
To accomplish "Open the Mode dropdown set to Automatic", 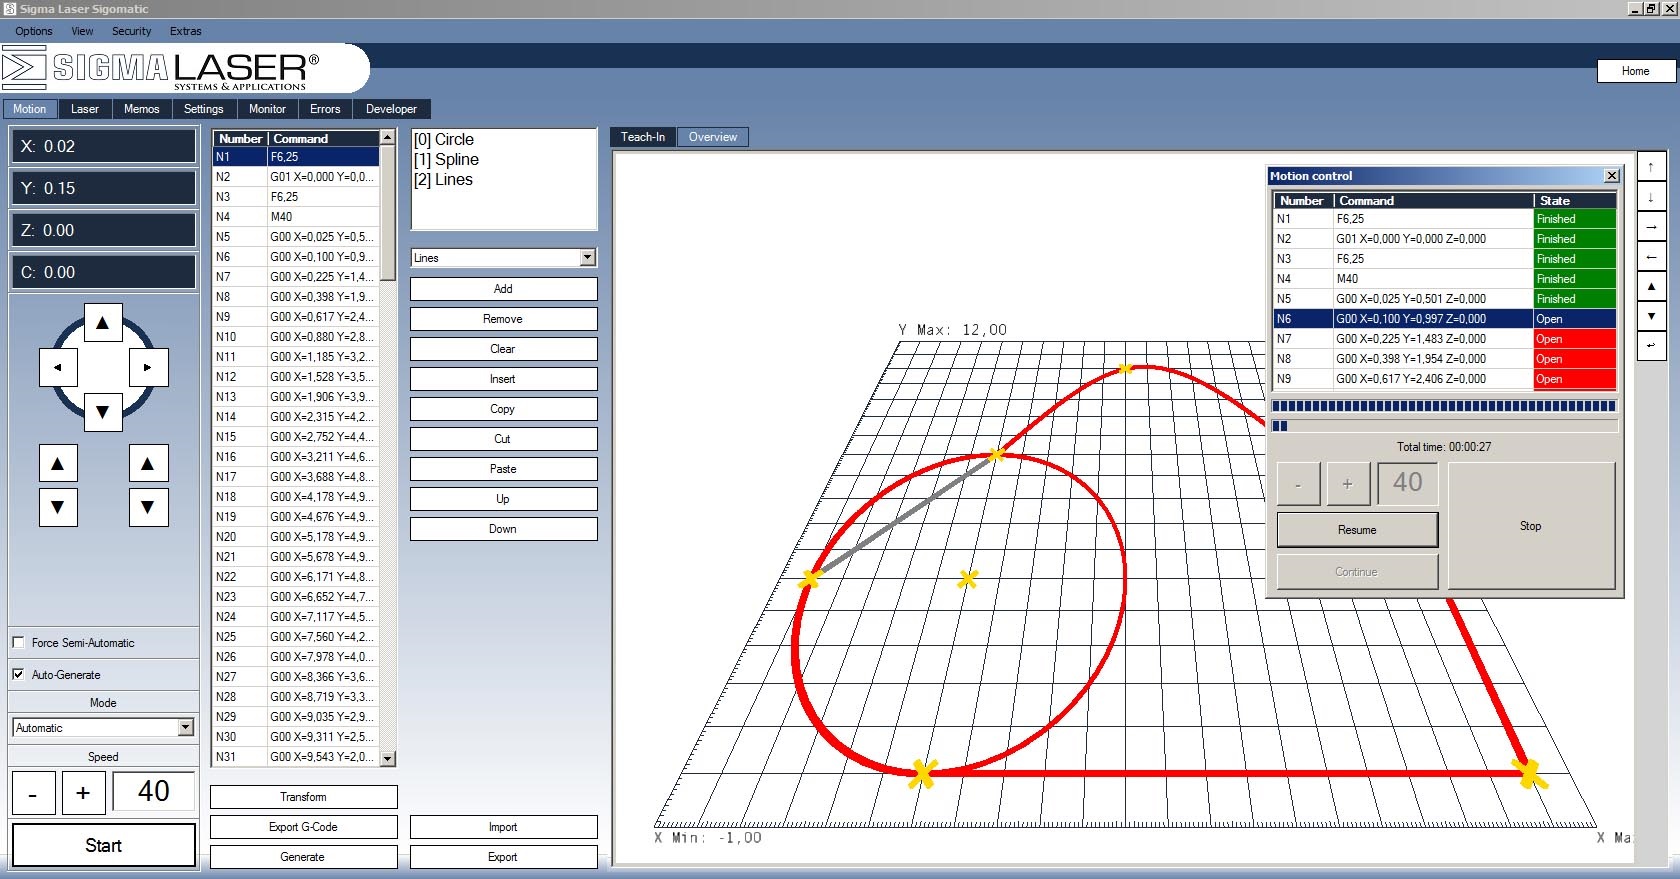I will (185, 728).
